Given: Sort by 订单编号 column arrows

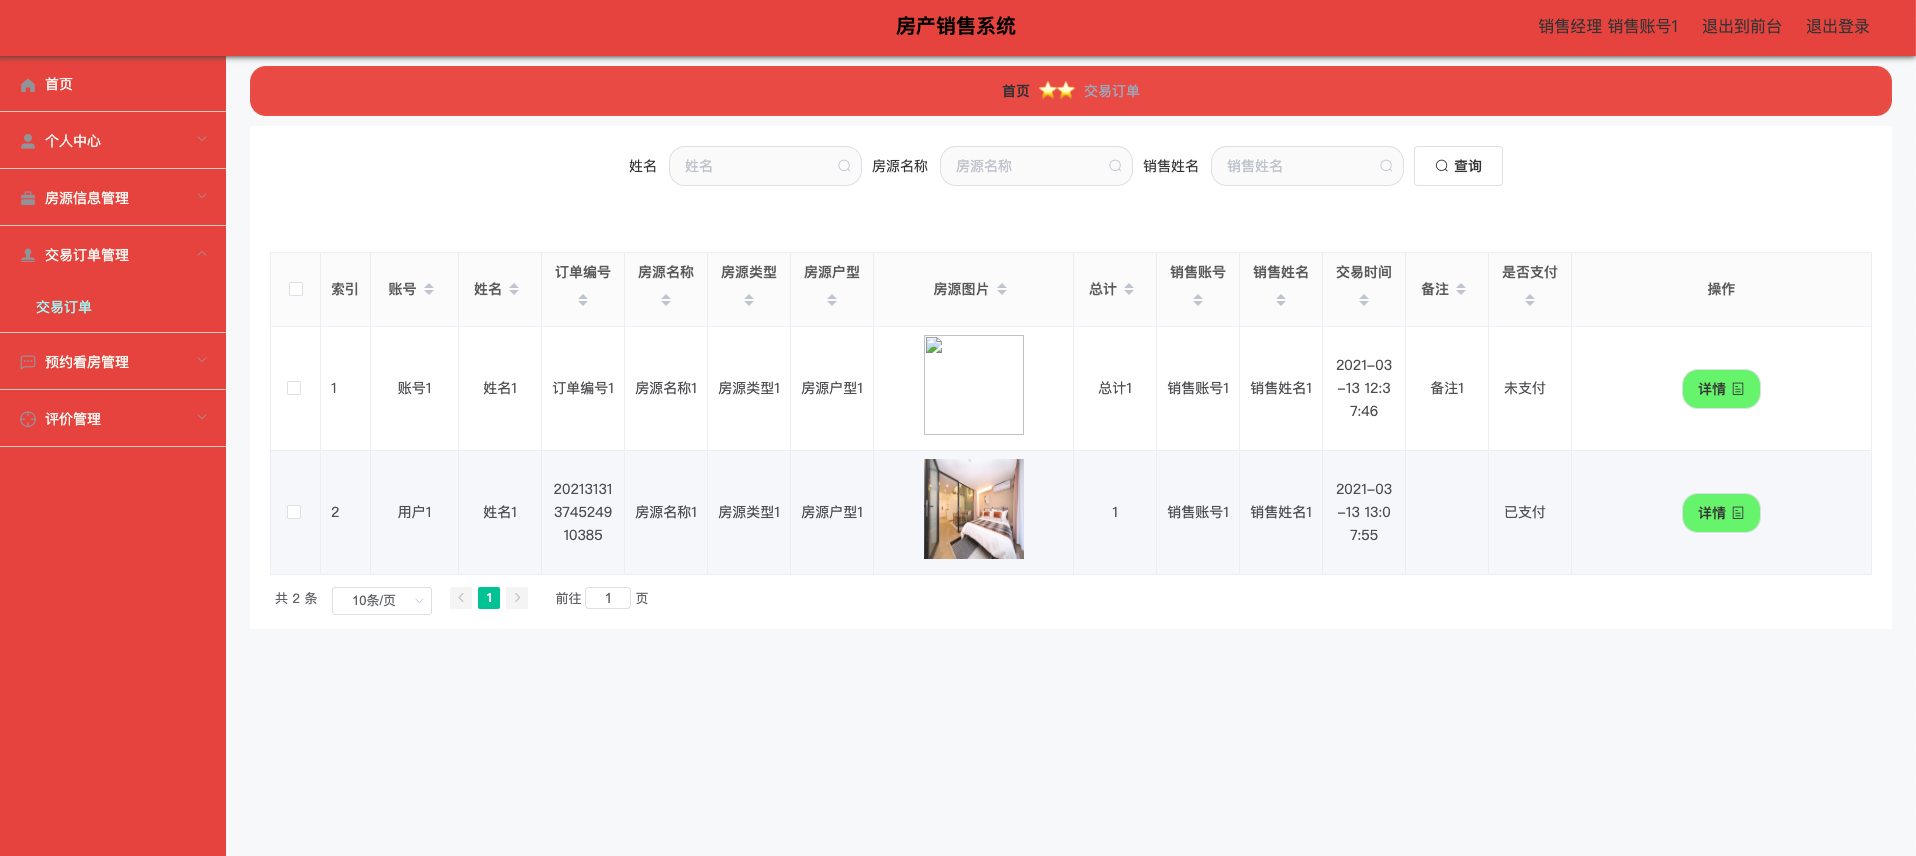Looking at the screenshot, I should click(x=583, y=300).
